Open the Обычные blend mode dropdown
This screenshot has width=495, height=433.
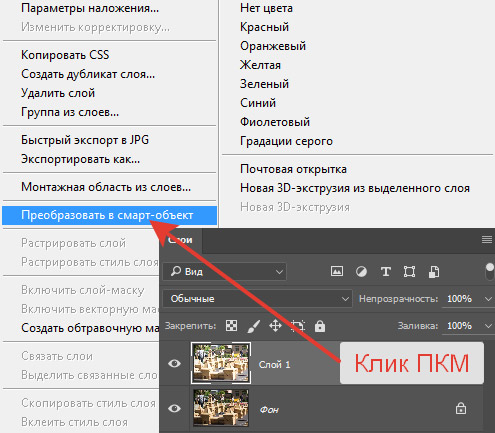tap(257, 299)
